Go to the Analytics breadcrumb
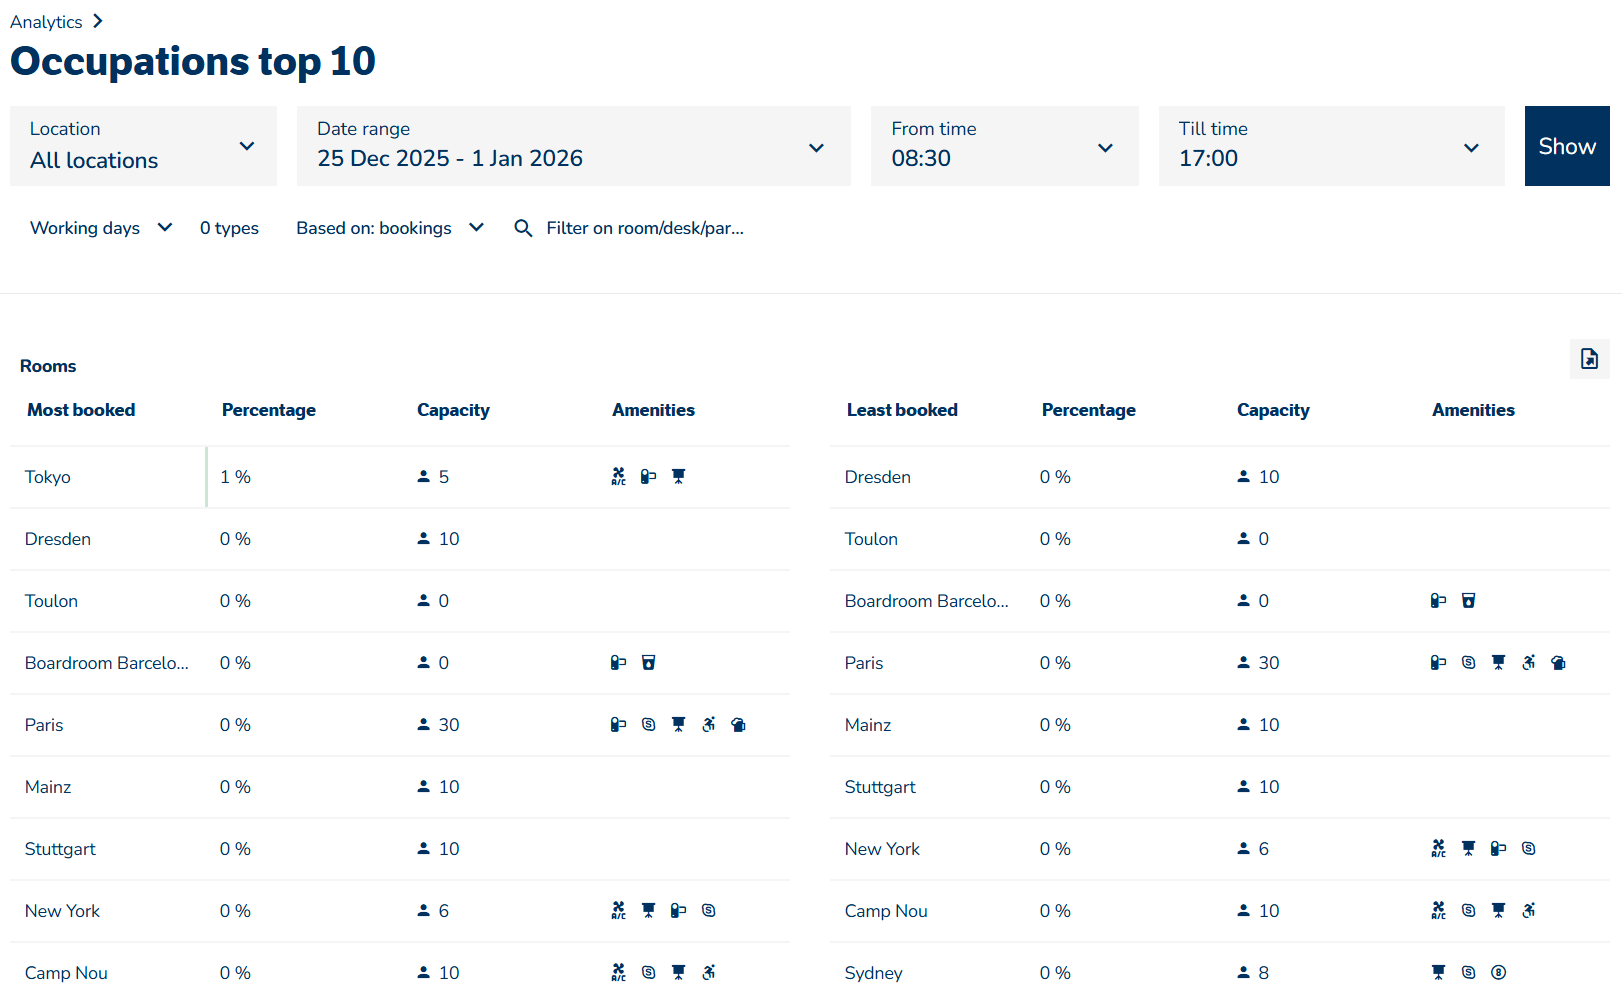Screen dimensions: 1622x995 pyautogui.click(x=46, y=22)
